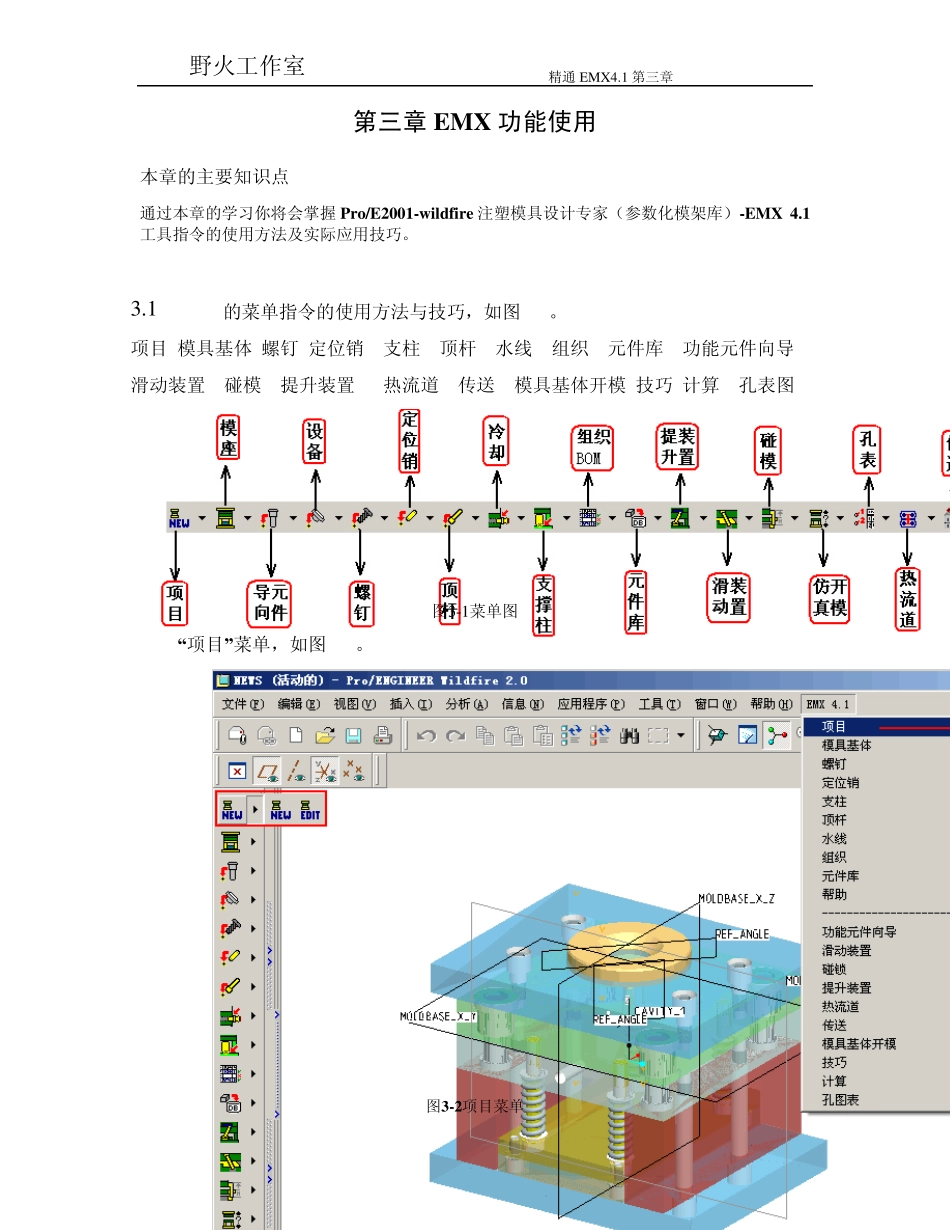The image size is (950, 1230).
Task: Click Save disk icon in Pro/ENGINEER toolbar
Action: (x=353, y=735)
